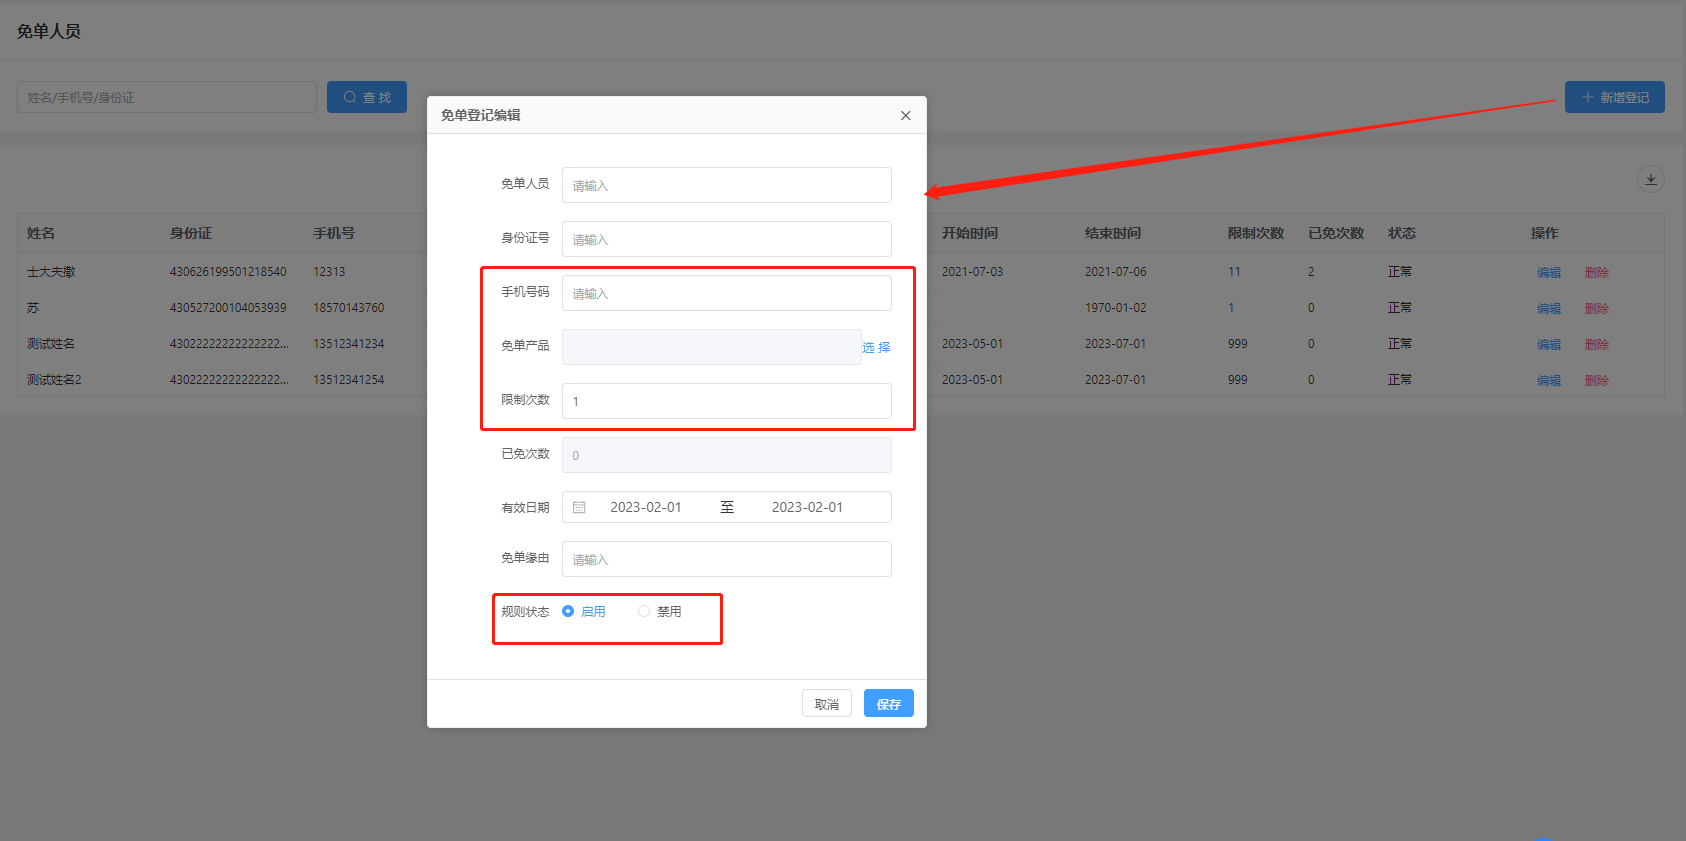
Task: Click the 免单缘由 input field
Action: coord(726,559)
